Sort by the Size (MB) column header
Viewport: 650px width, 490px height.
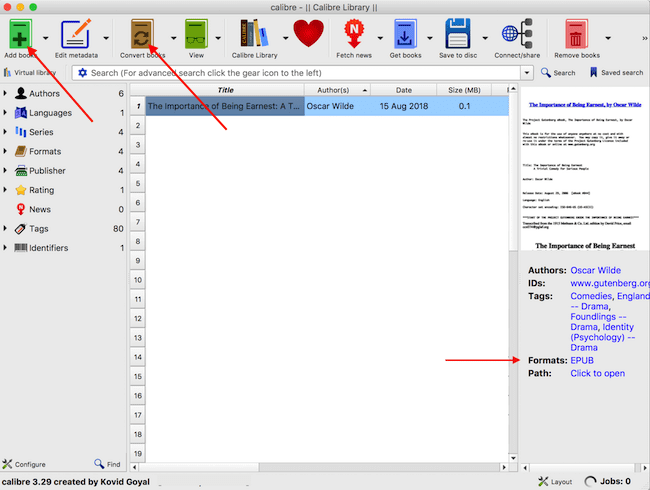pyautogui.click(x=464, y=90)
